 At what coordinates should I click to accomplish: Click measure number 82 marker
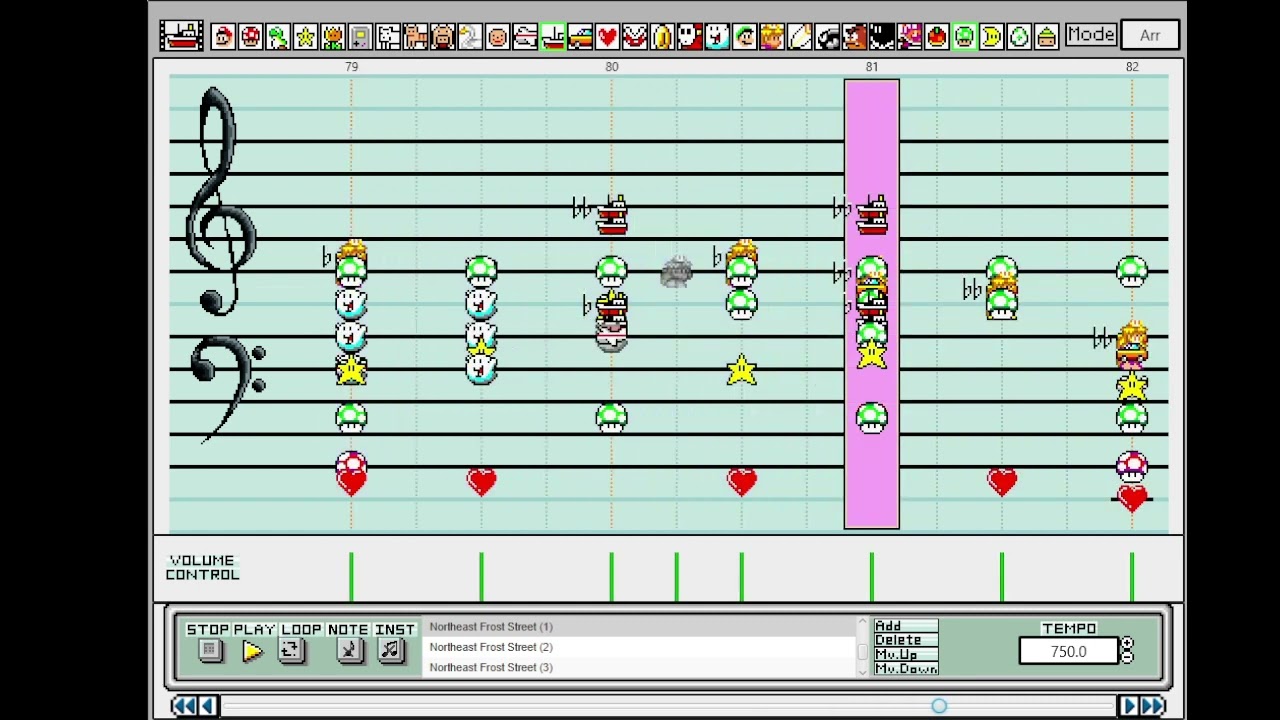pyautogui.click(x=1132, y=66)
